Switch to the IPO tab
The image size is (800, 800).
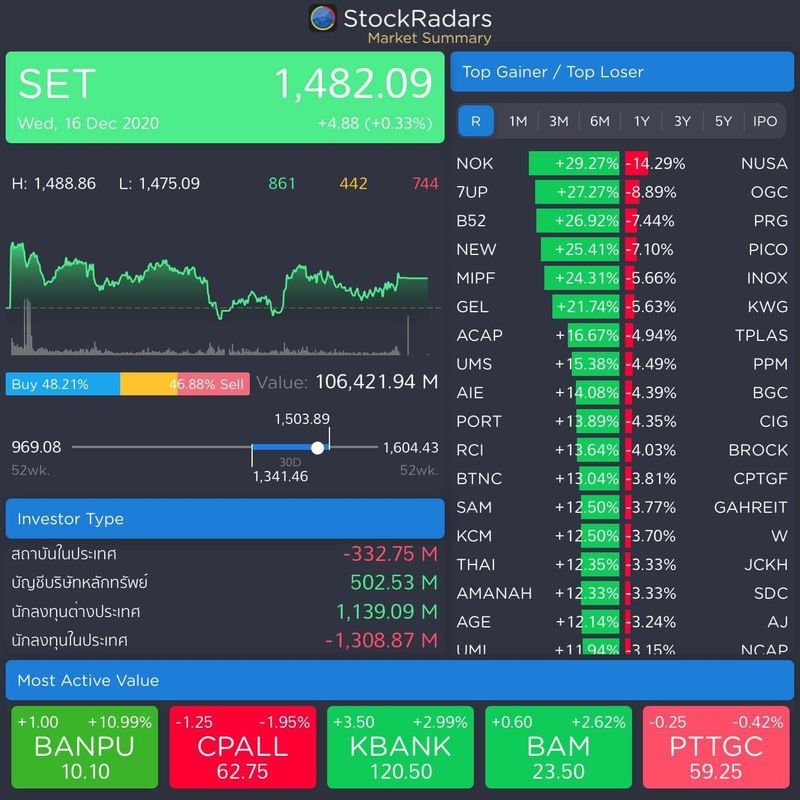click(x=765, y=121)
